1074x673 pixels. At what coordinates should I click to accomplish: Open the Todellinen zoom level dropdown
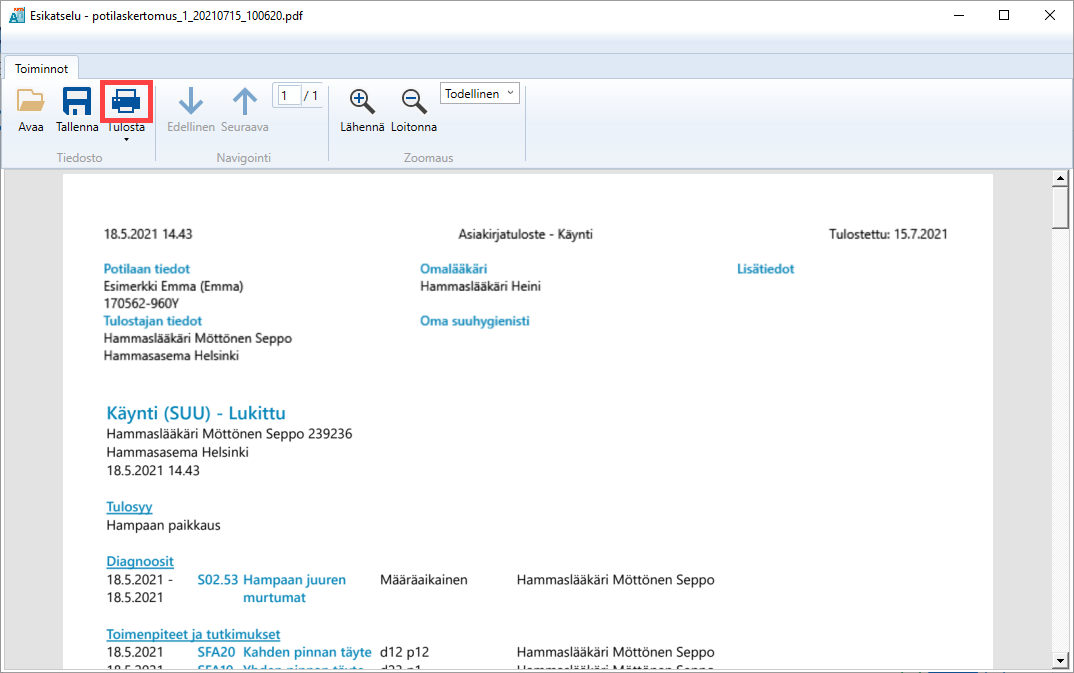click(x=479, y=93)
